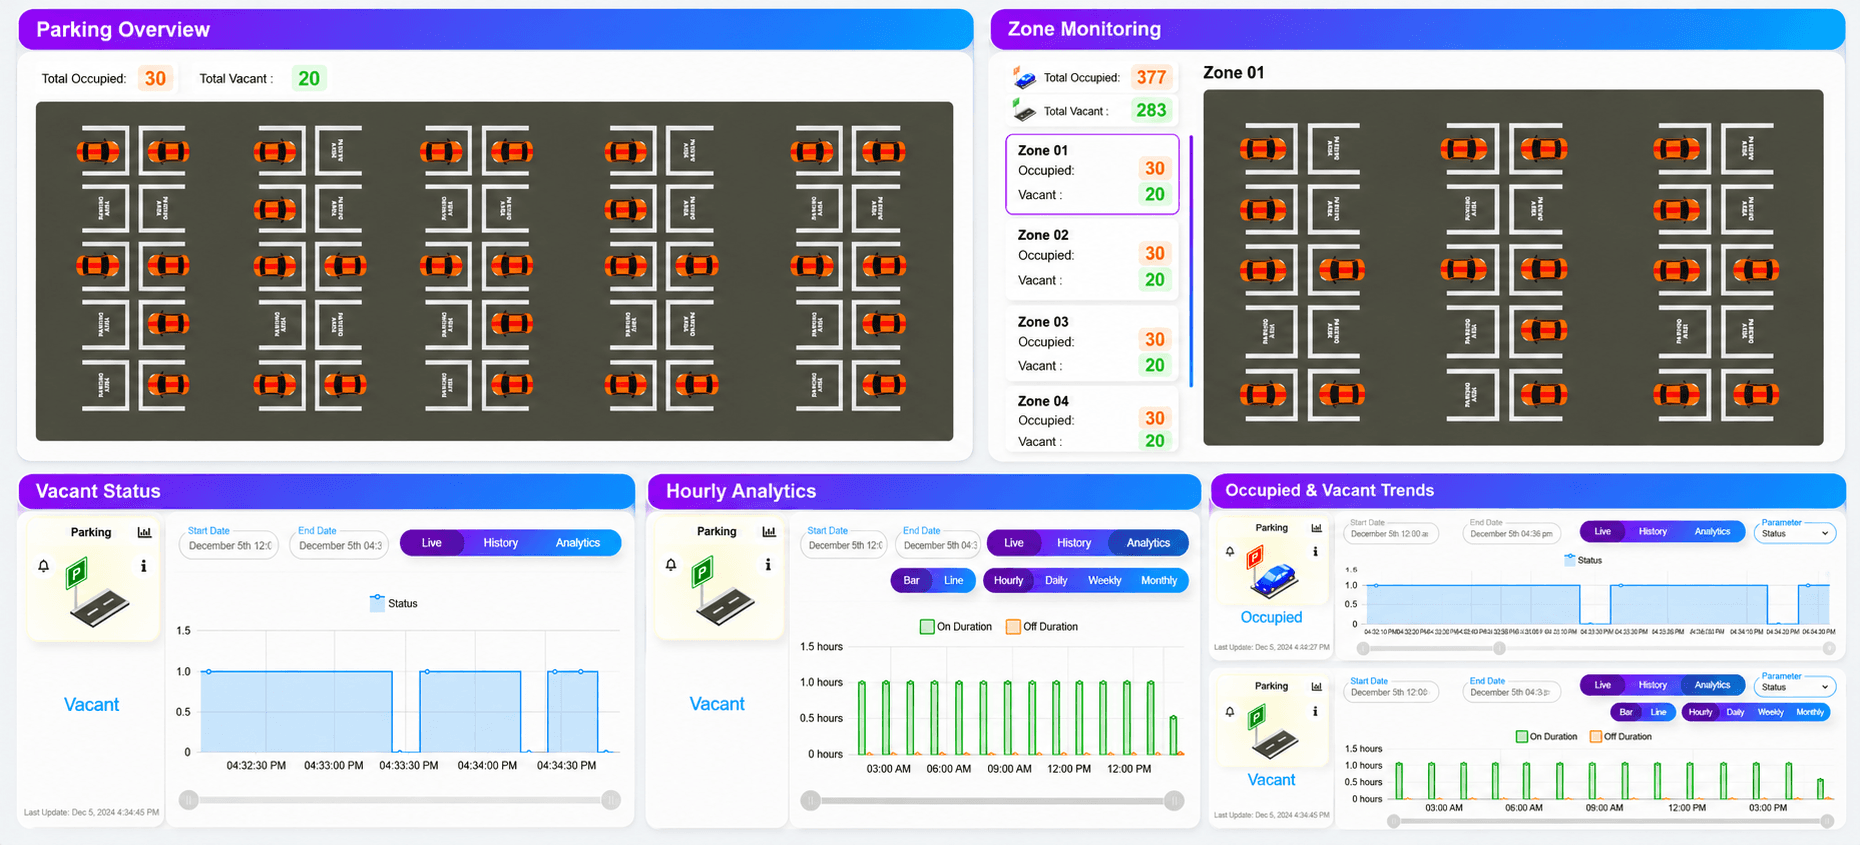Open Parameter dropdown in the Occupied trends widget
Image resolution: width=1860 pixels, height=845 pixels.
coord(1796,533)
